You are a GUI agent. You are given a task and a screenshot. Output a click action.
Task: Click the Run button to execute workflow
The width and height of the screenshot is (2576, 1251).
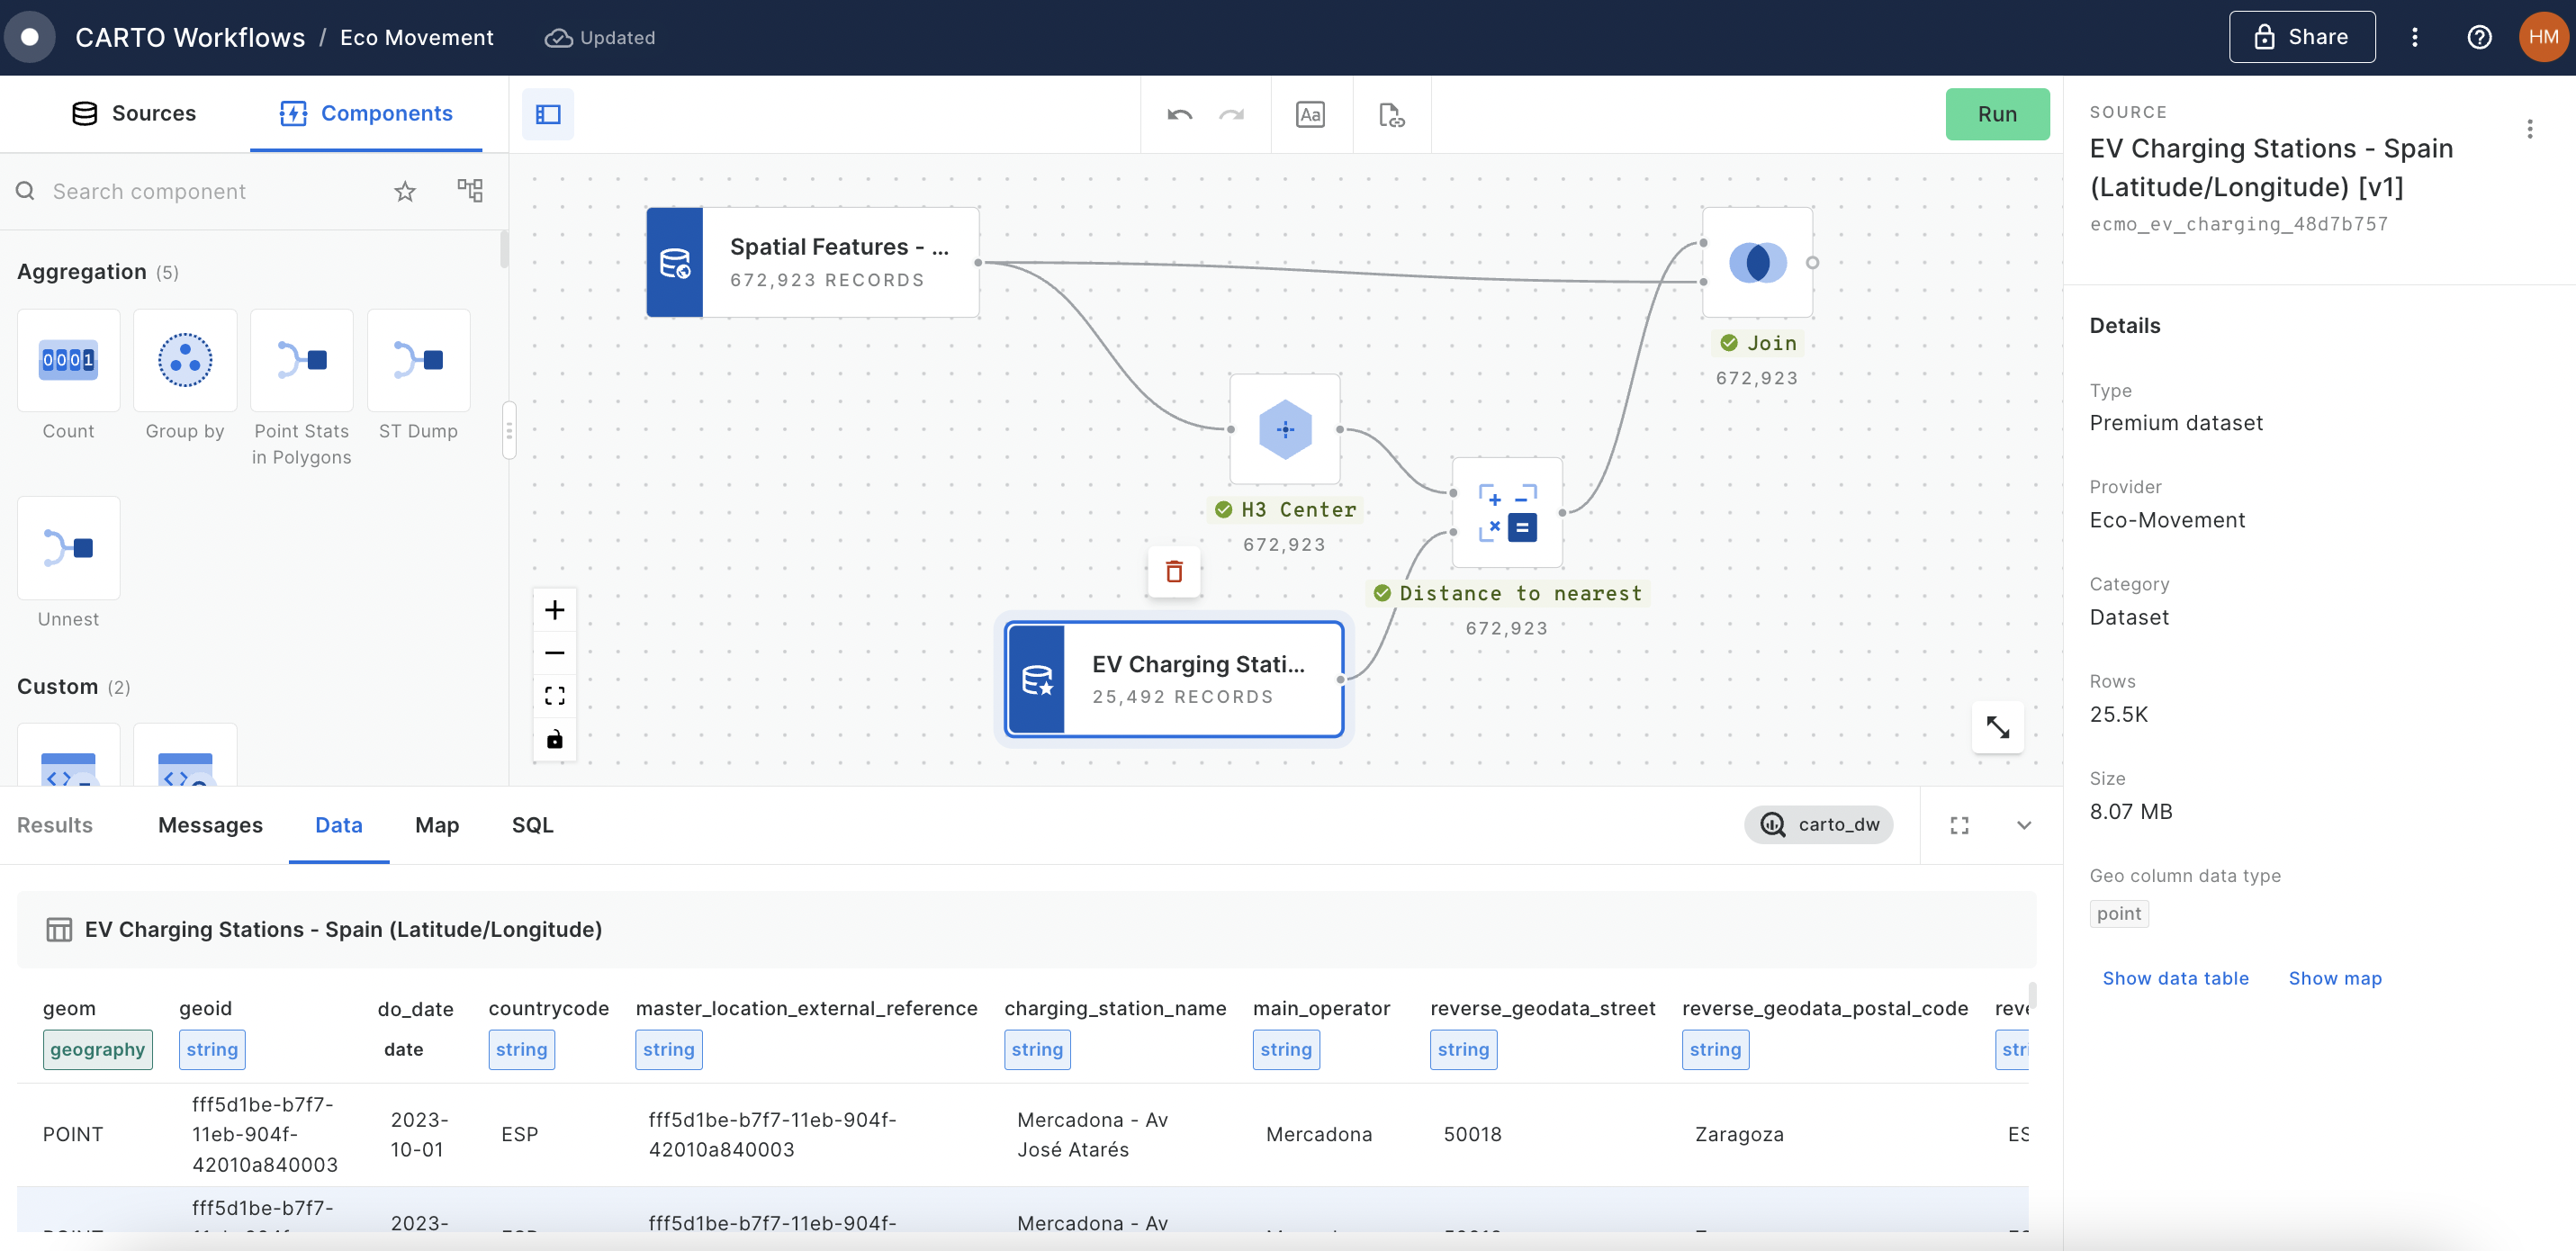pyautogui.click(x=1998, y=113)
